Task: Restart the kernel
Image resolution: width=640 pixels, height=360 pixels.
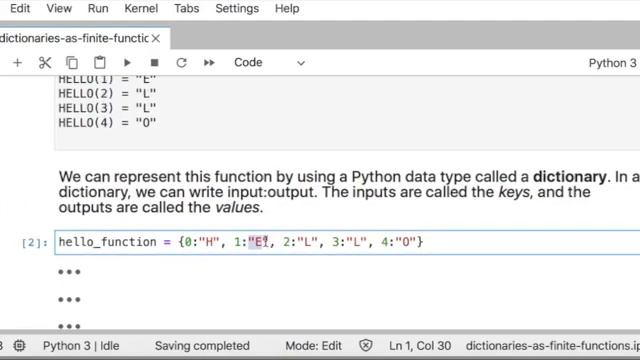Action: click(182, 63)
